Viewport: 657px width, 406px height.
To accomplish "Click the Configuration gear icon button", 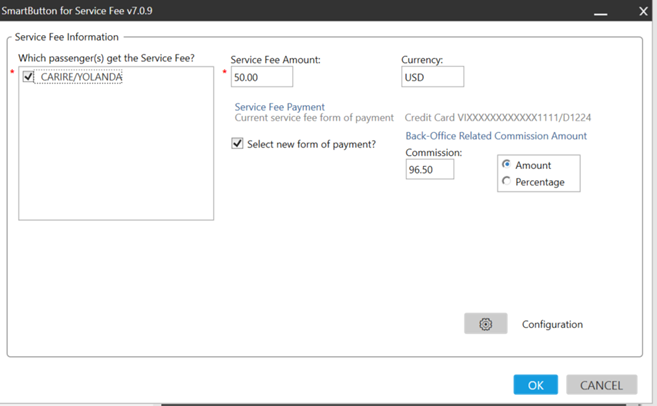I will tap(486, 324).
